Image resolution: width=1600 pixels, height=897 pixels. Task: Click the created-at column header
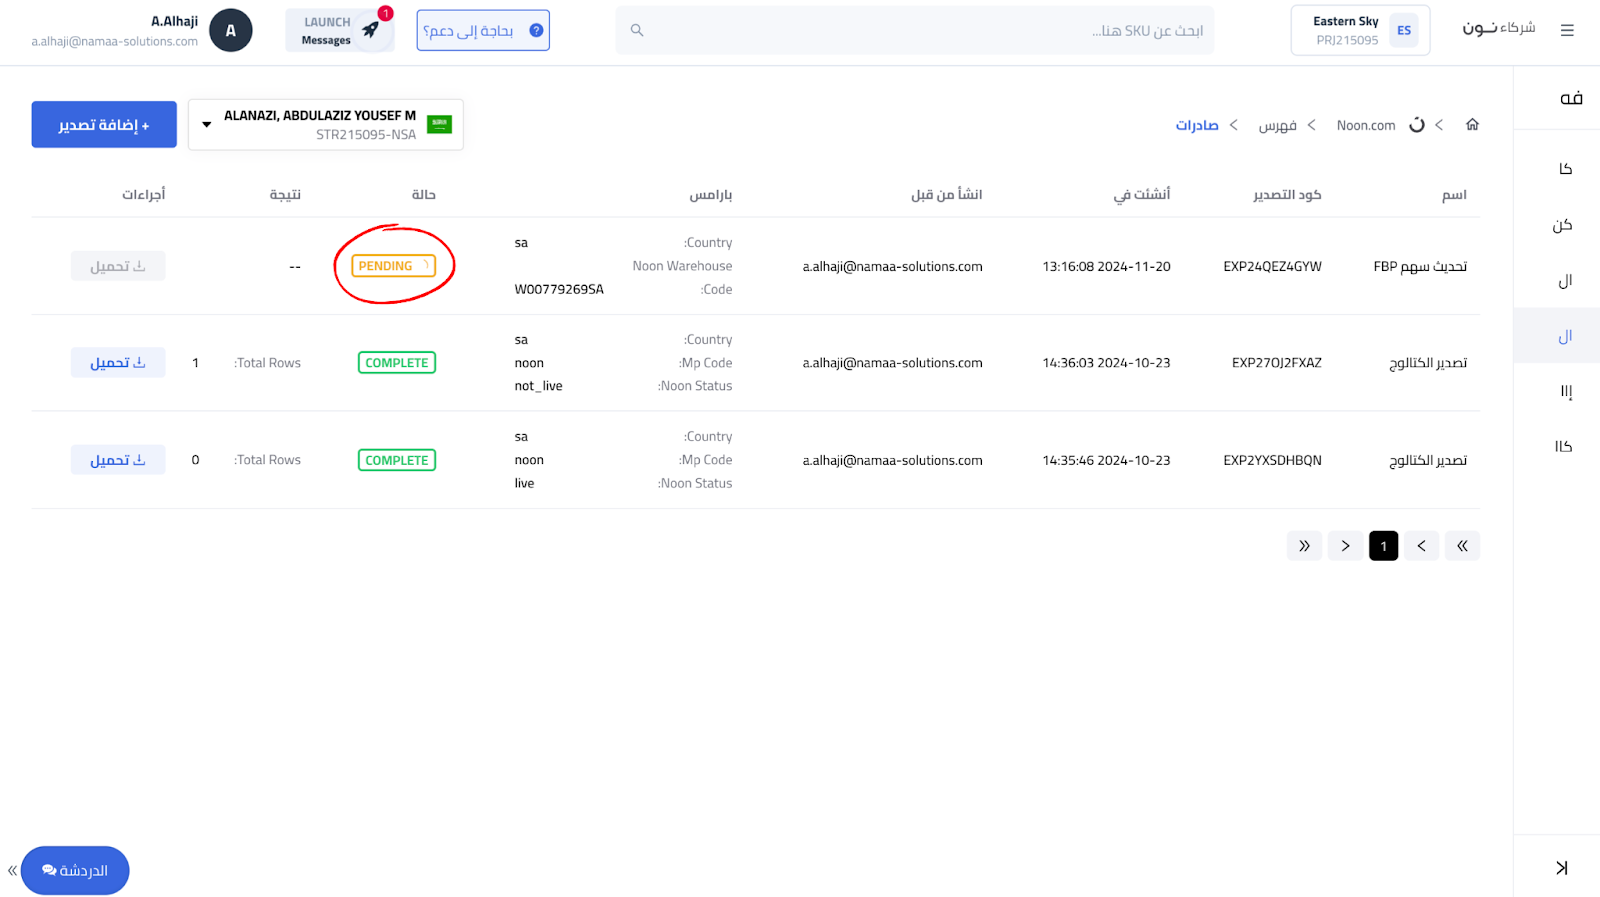(x=1142, y=194)
